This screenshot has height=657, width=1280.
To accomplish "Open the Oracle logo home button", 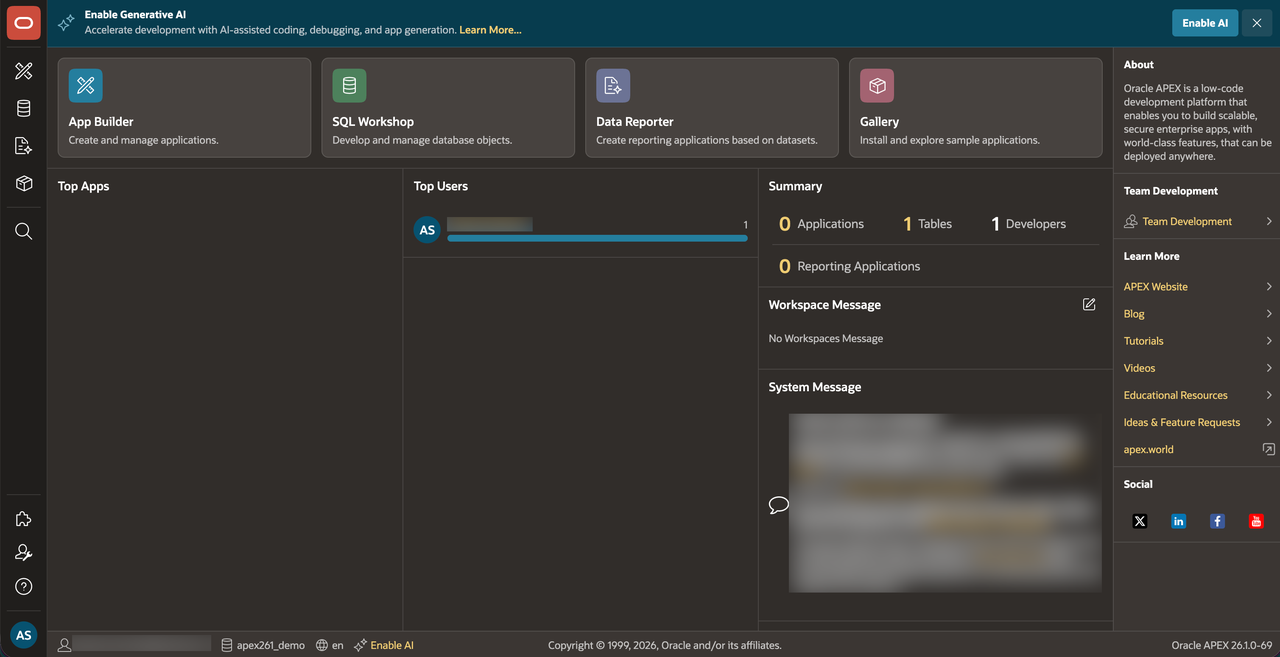I will [24, 23].
